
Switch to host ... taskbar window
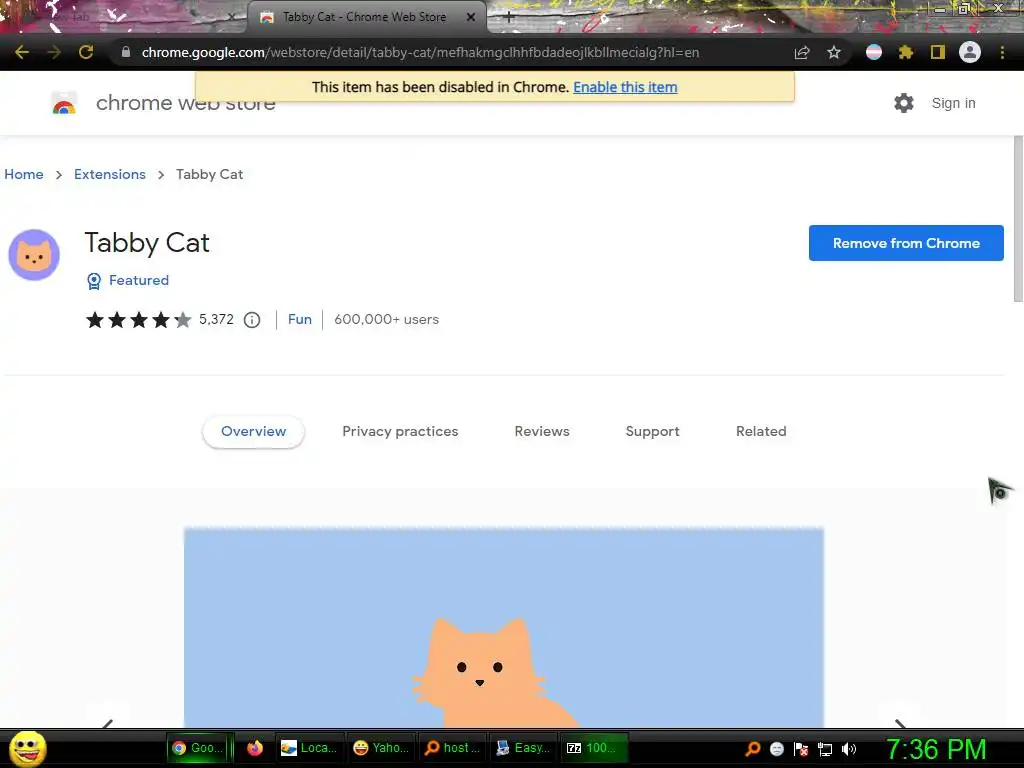pyautogui.click(x=452, y=748)
